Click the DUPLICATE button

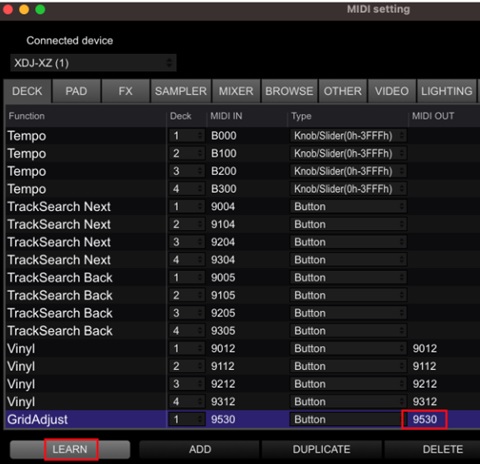click(x=322, y=449)
